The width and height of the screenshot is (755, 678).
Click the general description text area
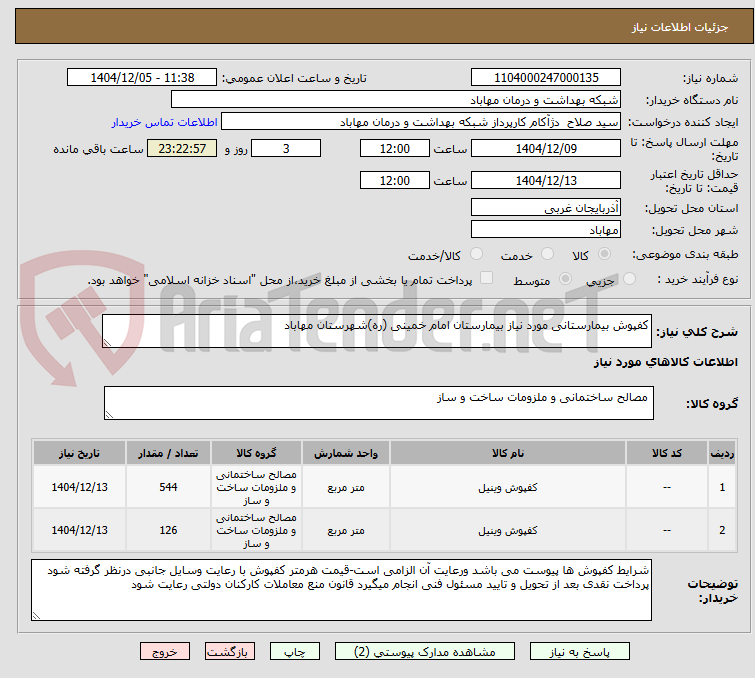click(377, 331)
